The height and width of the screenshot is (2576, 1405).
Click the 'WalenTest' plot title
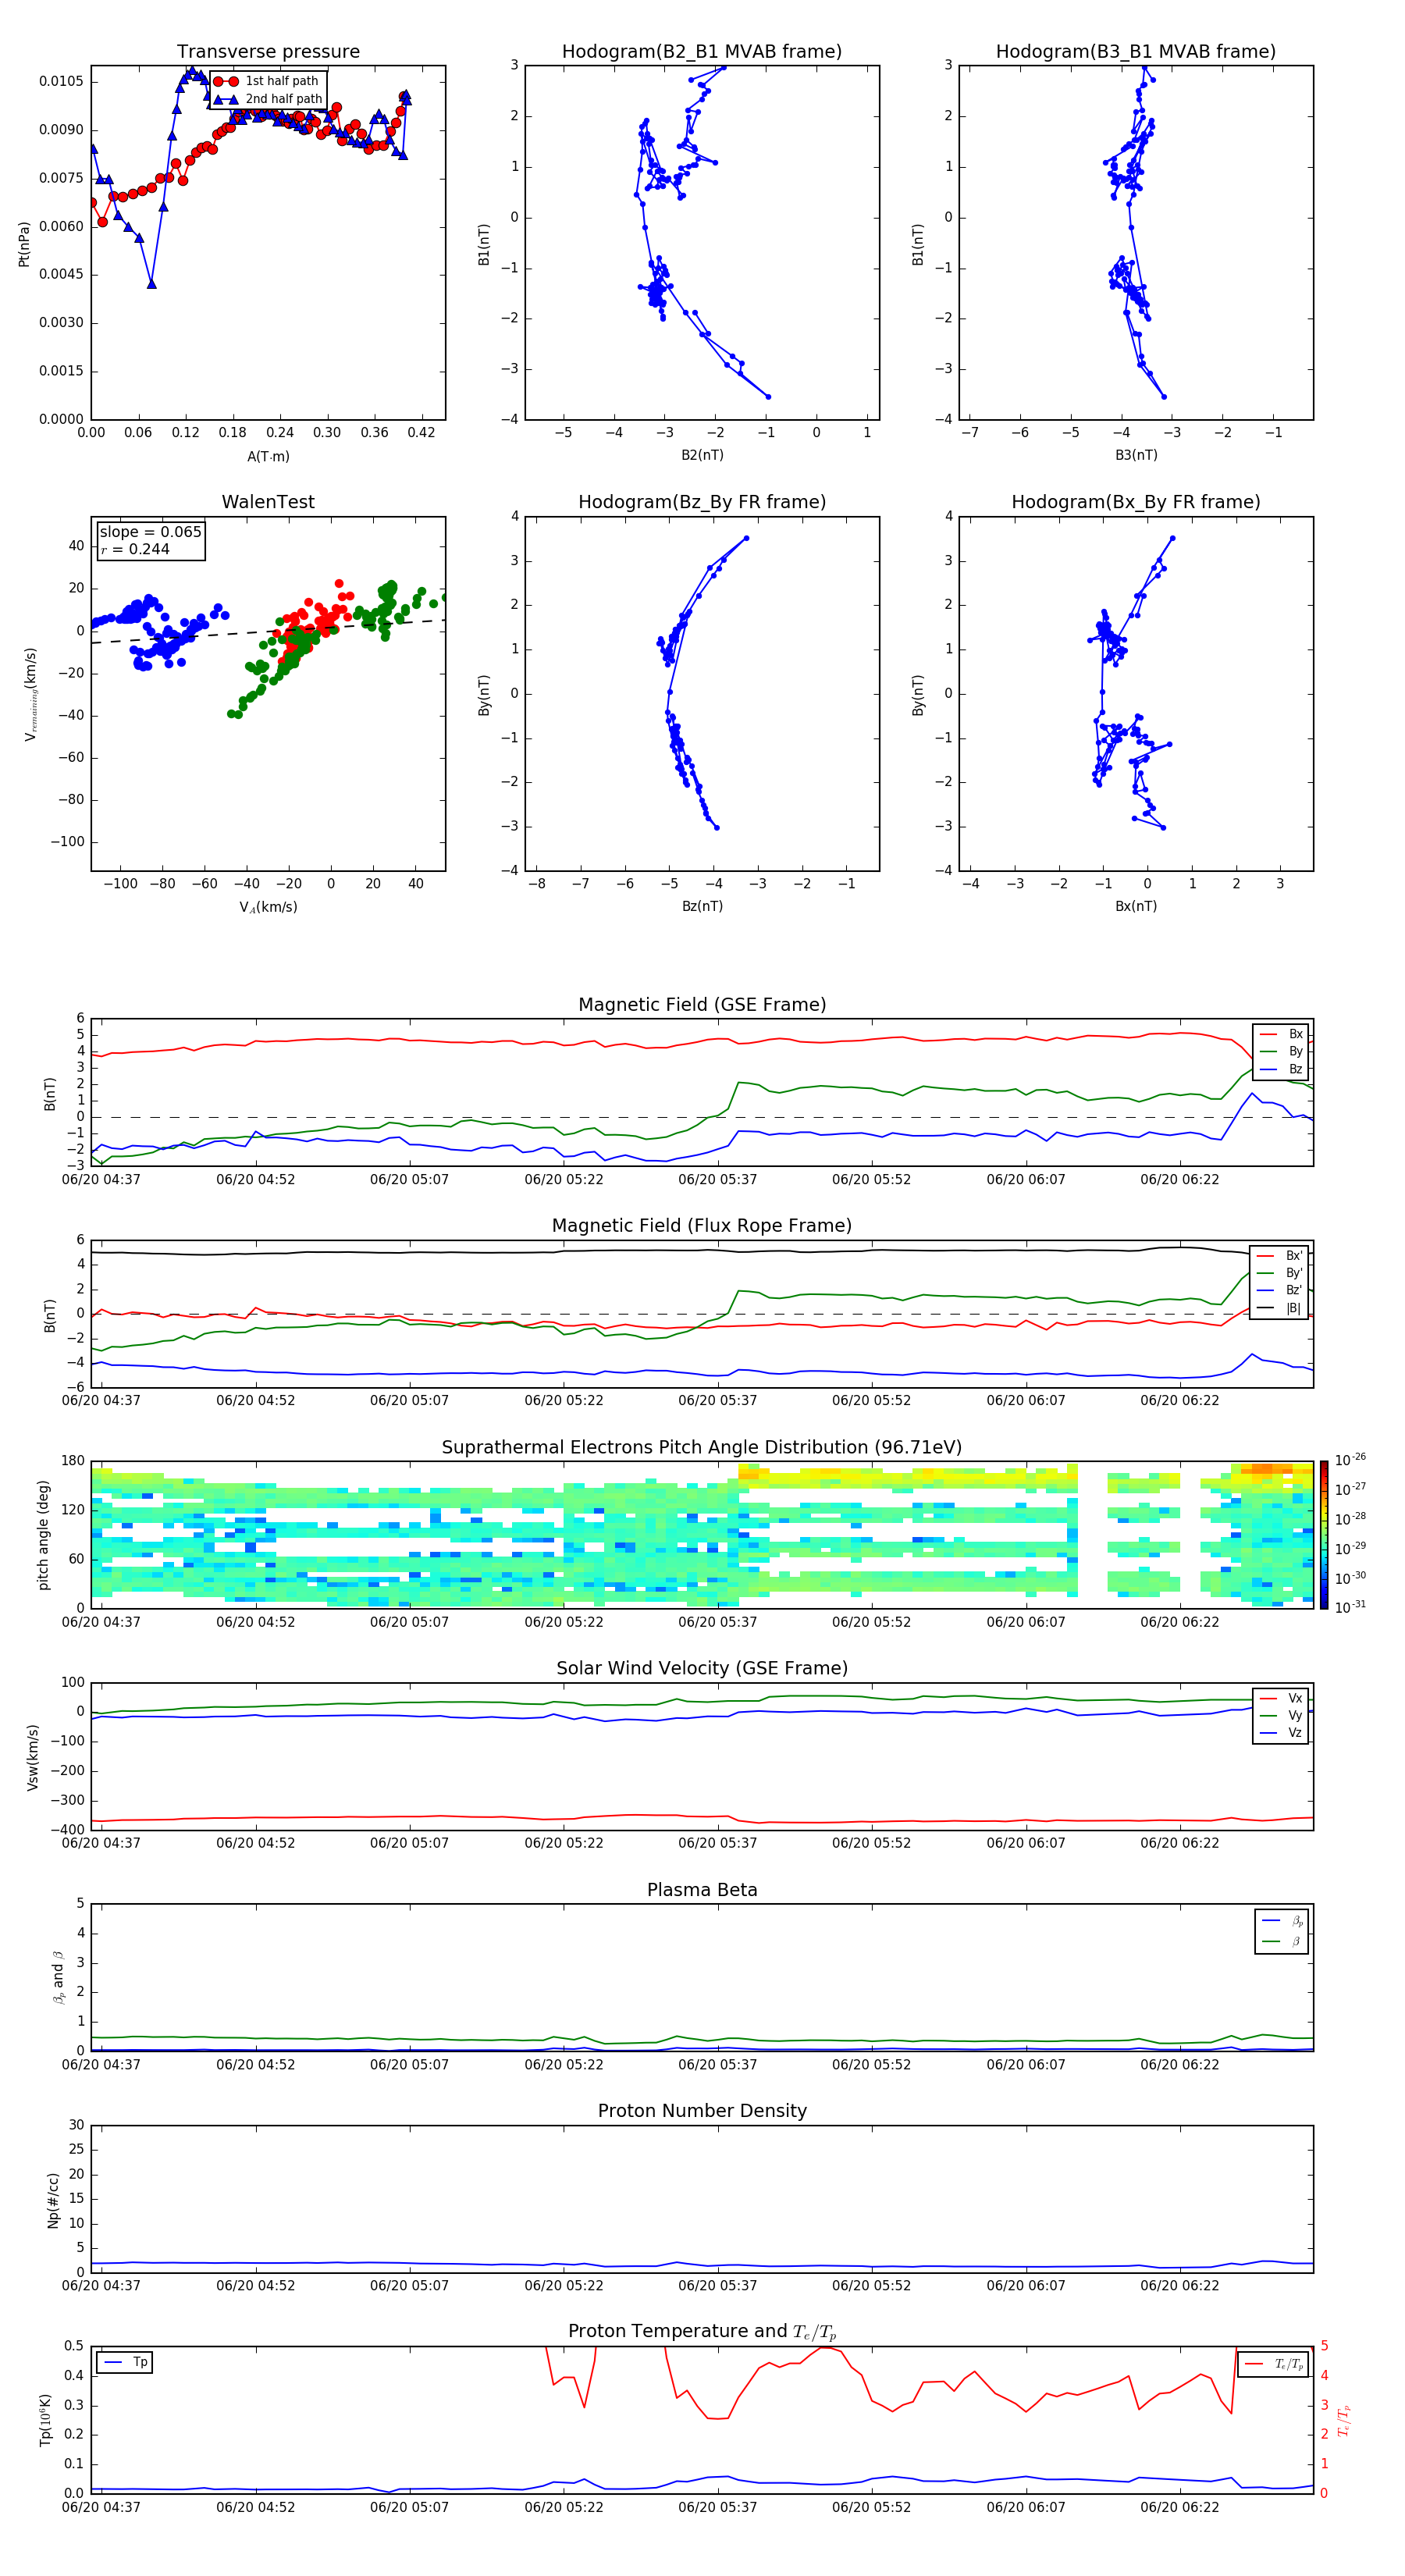[x=268, y=502]
